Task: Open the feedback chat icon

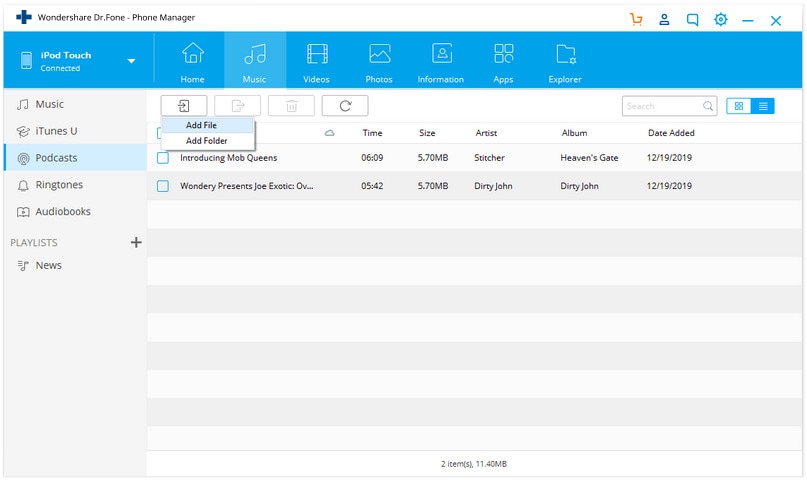Action: click(693, 20)
